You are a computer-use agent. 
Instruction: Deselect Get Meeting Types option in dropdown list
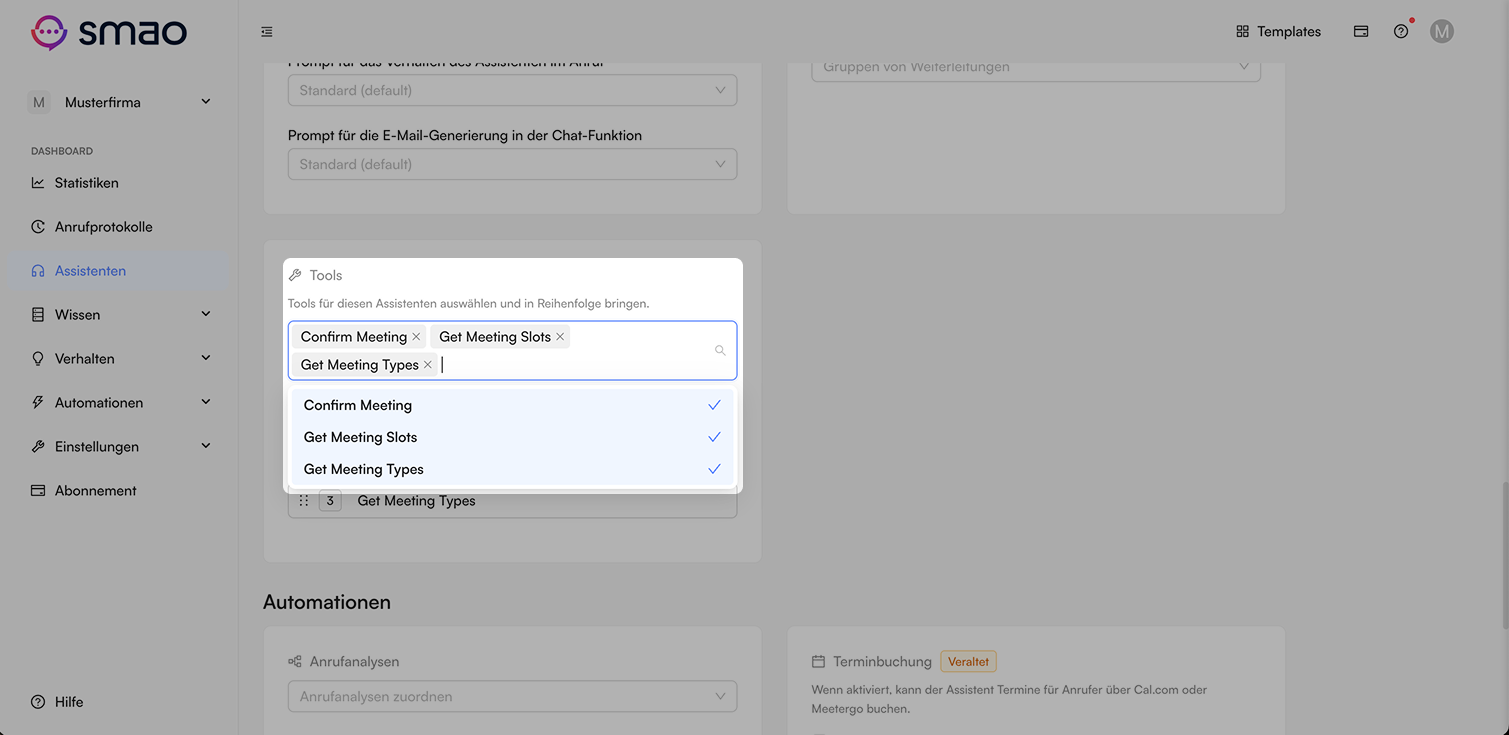tap(512, 469)
